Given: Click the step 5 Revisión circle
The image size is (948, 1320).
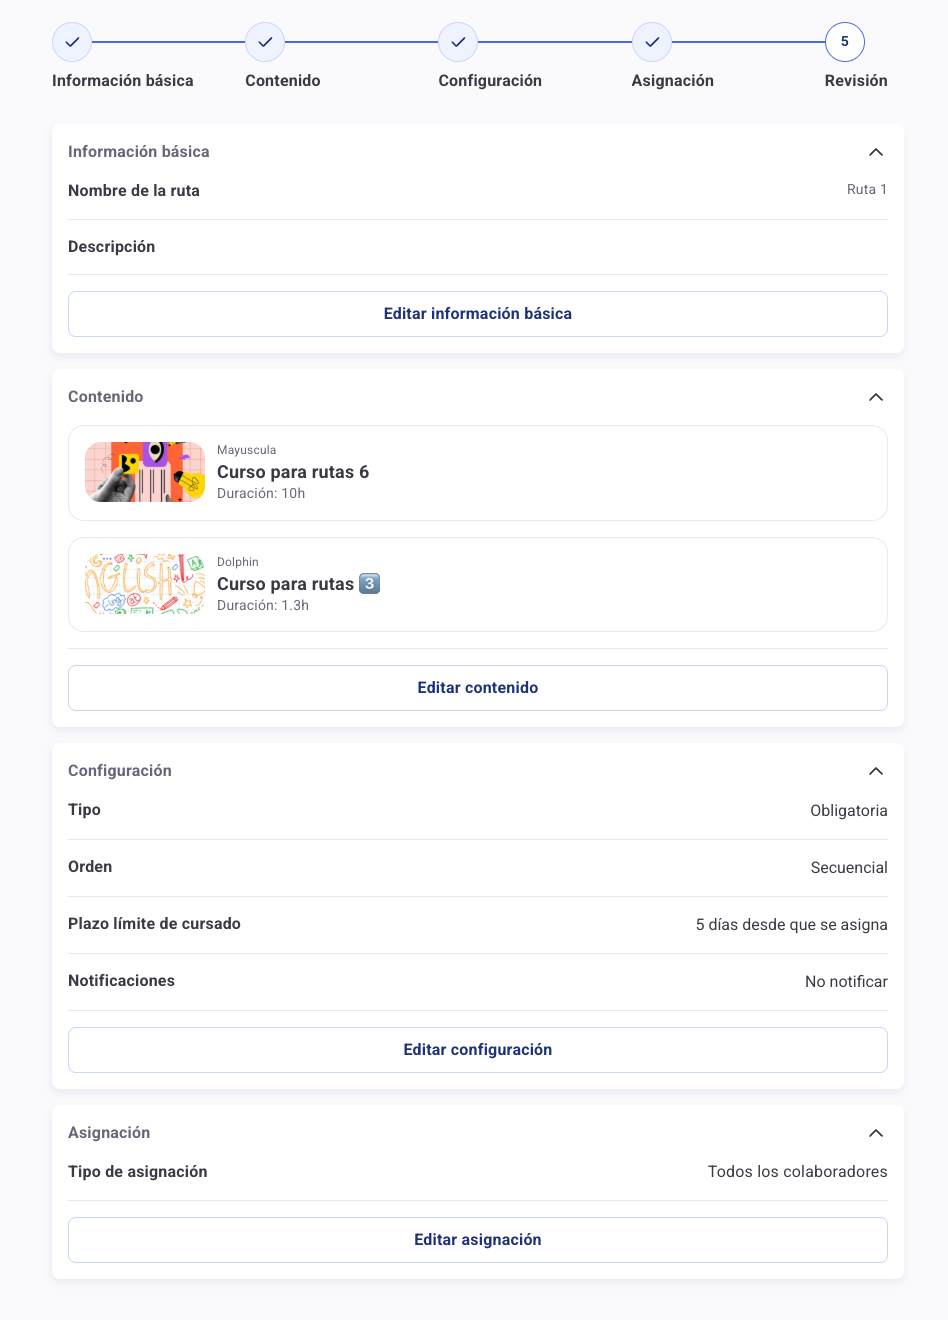Looking at the screenshot, I should [845, 42].
